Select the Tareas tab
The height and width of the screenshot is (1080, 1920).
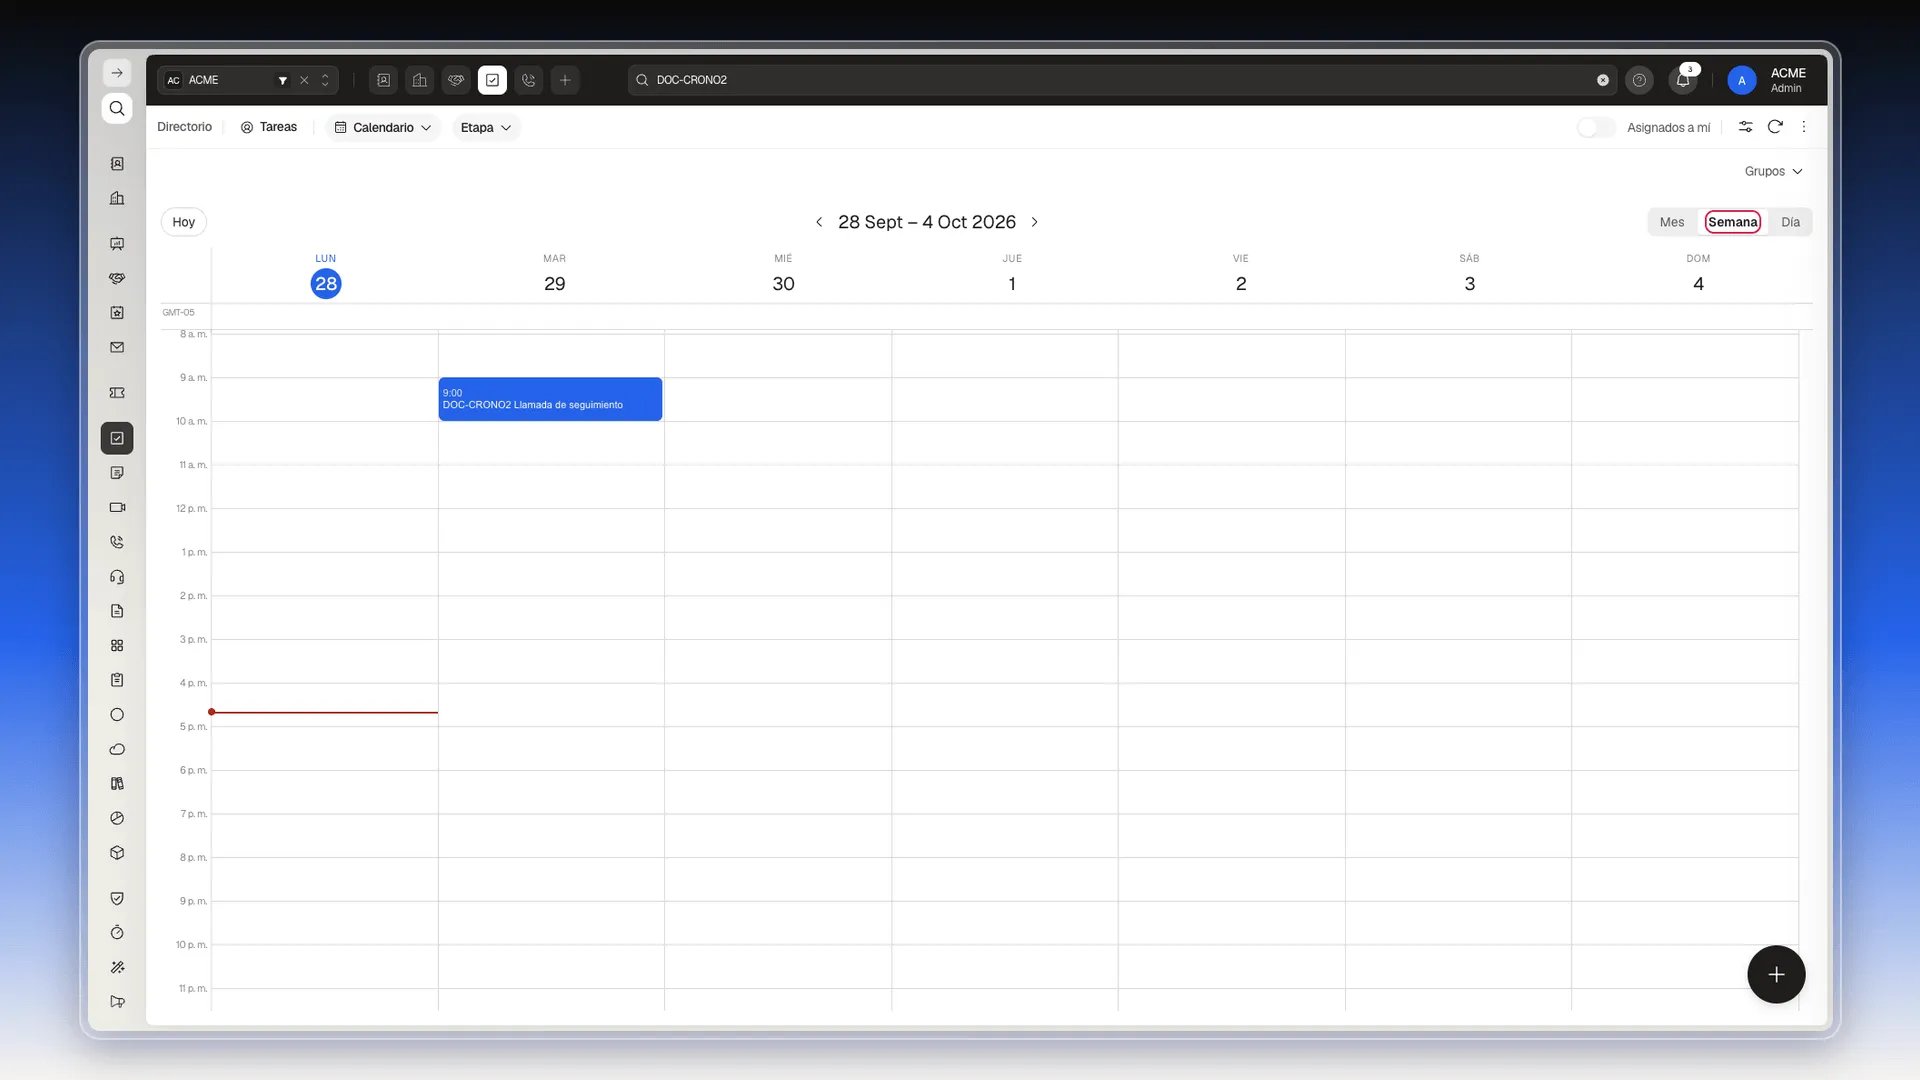pyautogui.click(x=269, y=127)
